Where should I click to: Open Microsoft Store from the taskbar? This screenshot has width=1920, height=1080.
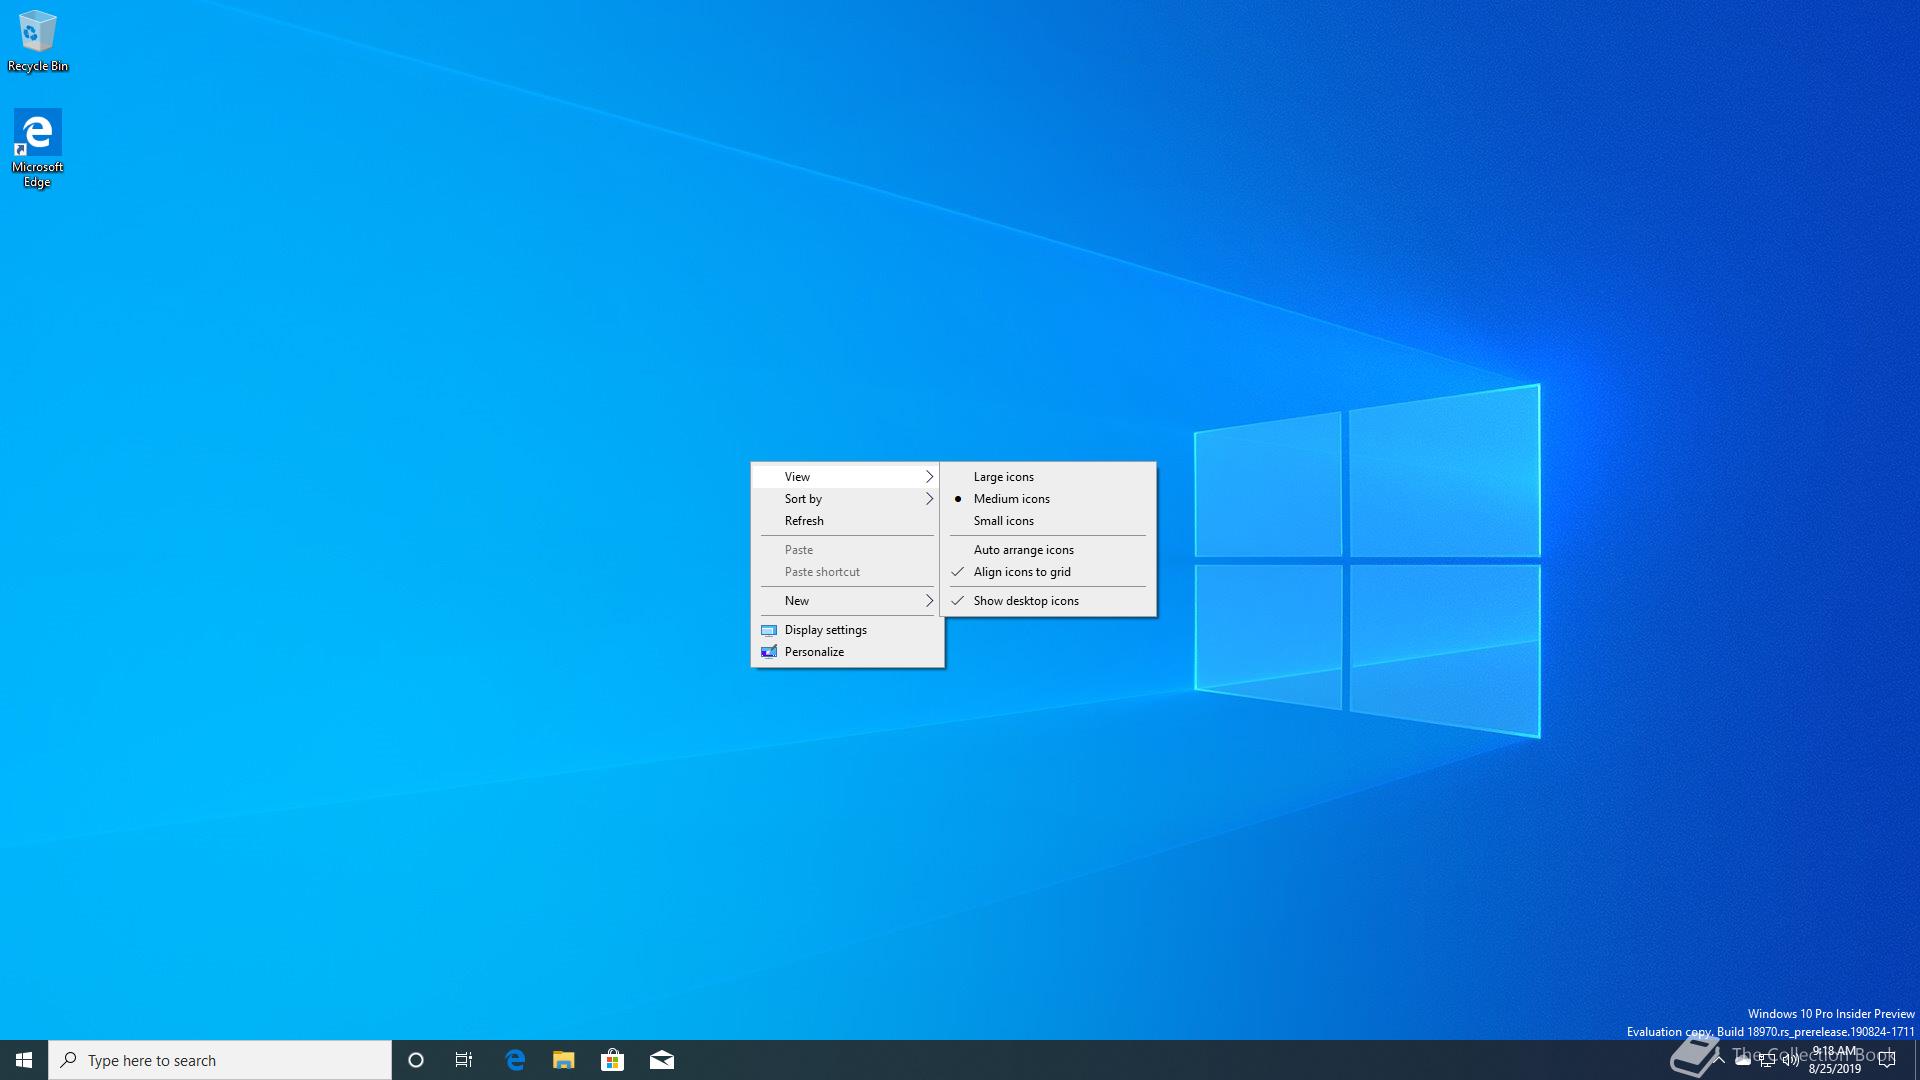point(612,1060)
